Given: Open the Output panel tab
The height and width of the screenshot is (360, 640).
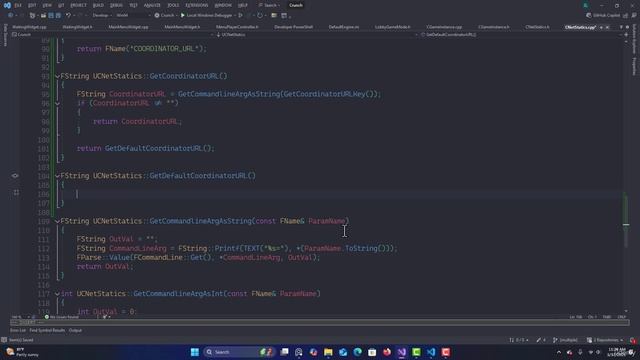Looking at the screenshot, I should (75, 330).
